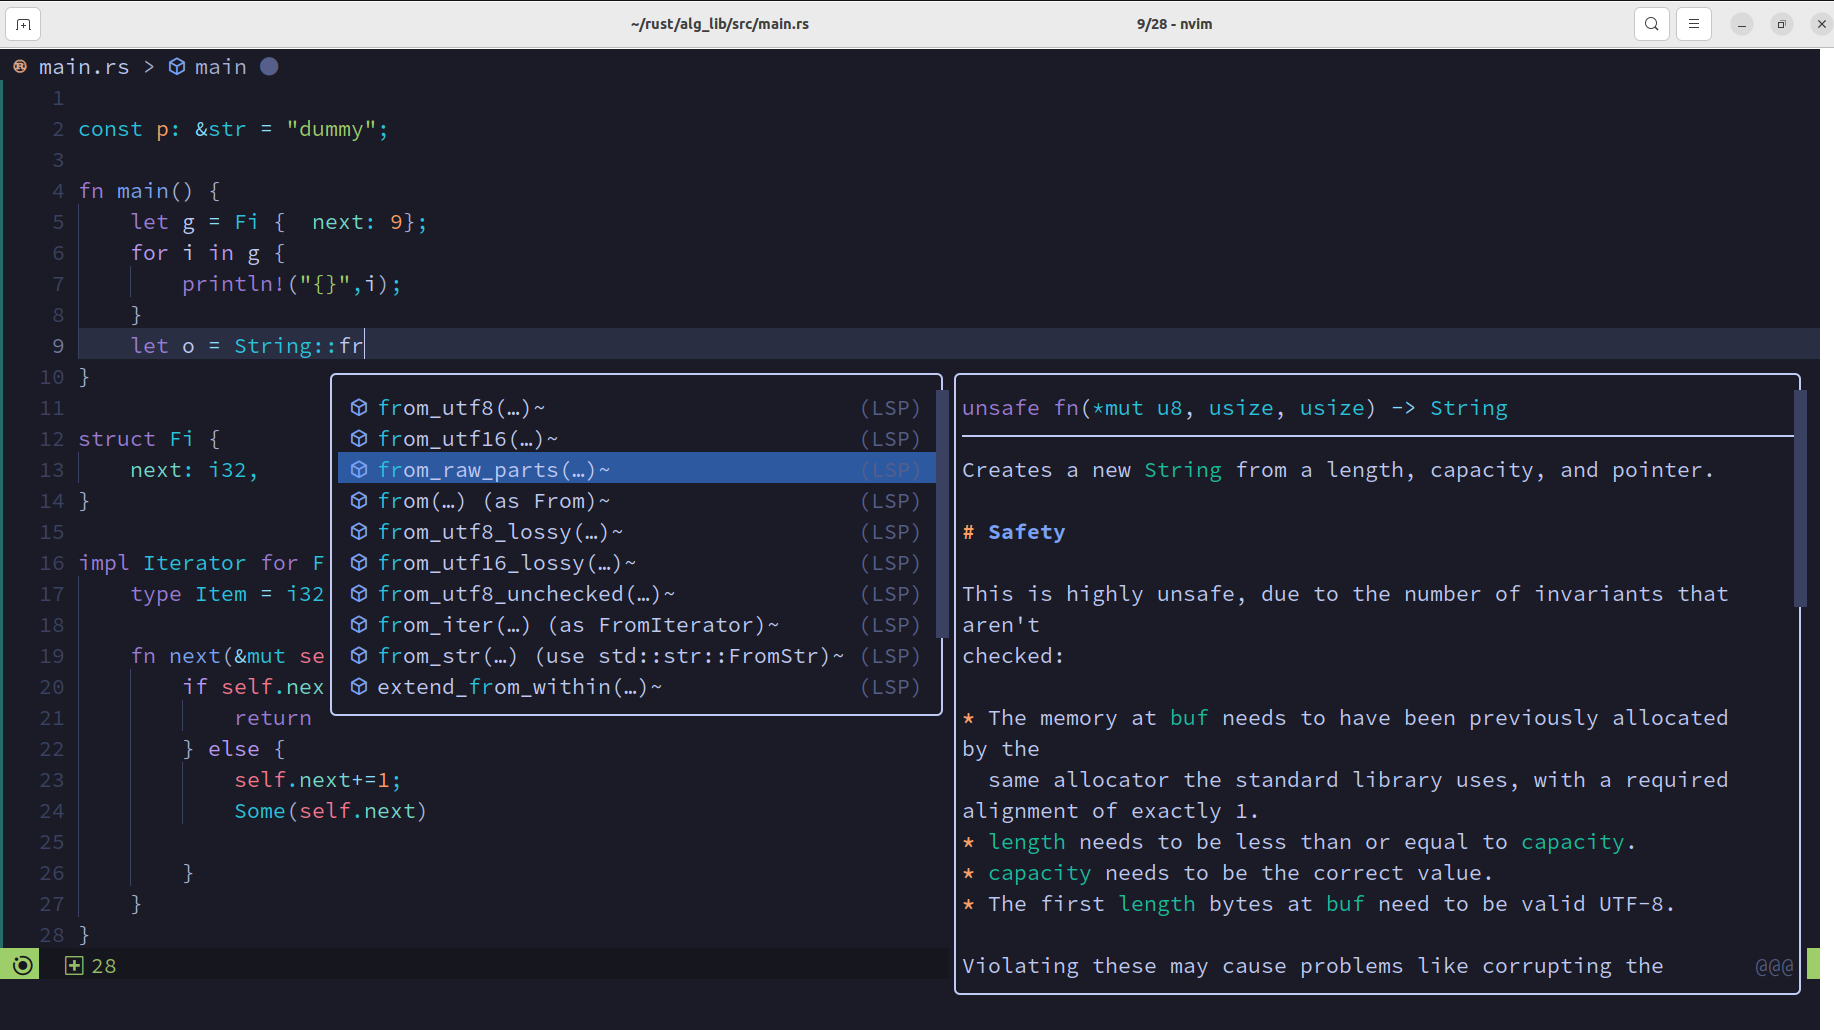
Task: Click the '@@@' truncation marker in docs popup
Action: coord(1774,967)
